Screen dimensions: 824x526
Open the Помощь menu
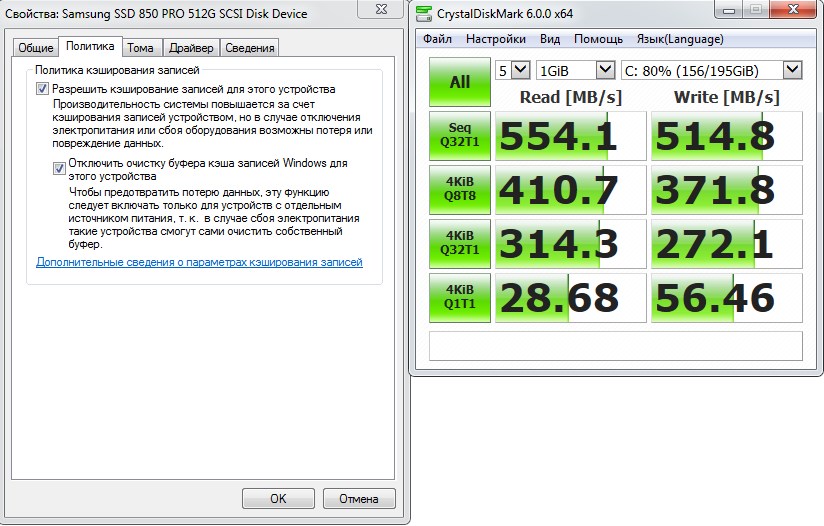[598, 39]
